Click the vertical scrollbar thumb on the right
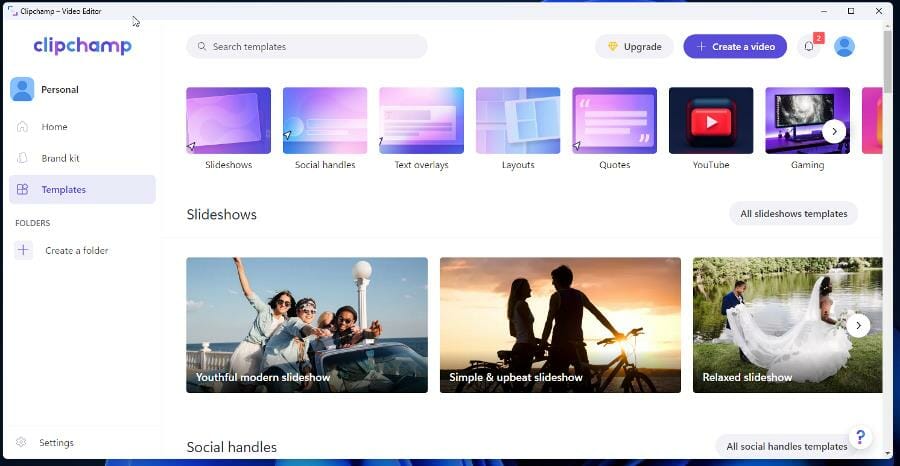The height and width of the screenshot is (466, 900). point(888,62)
